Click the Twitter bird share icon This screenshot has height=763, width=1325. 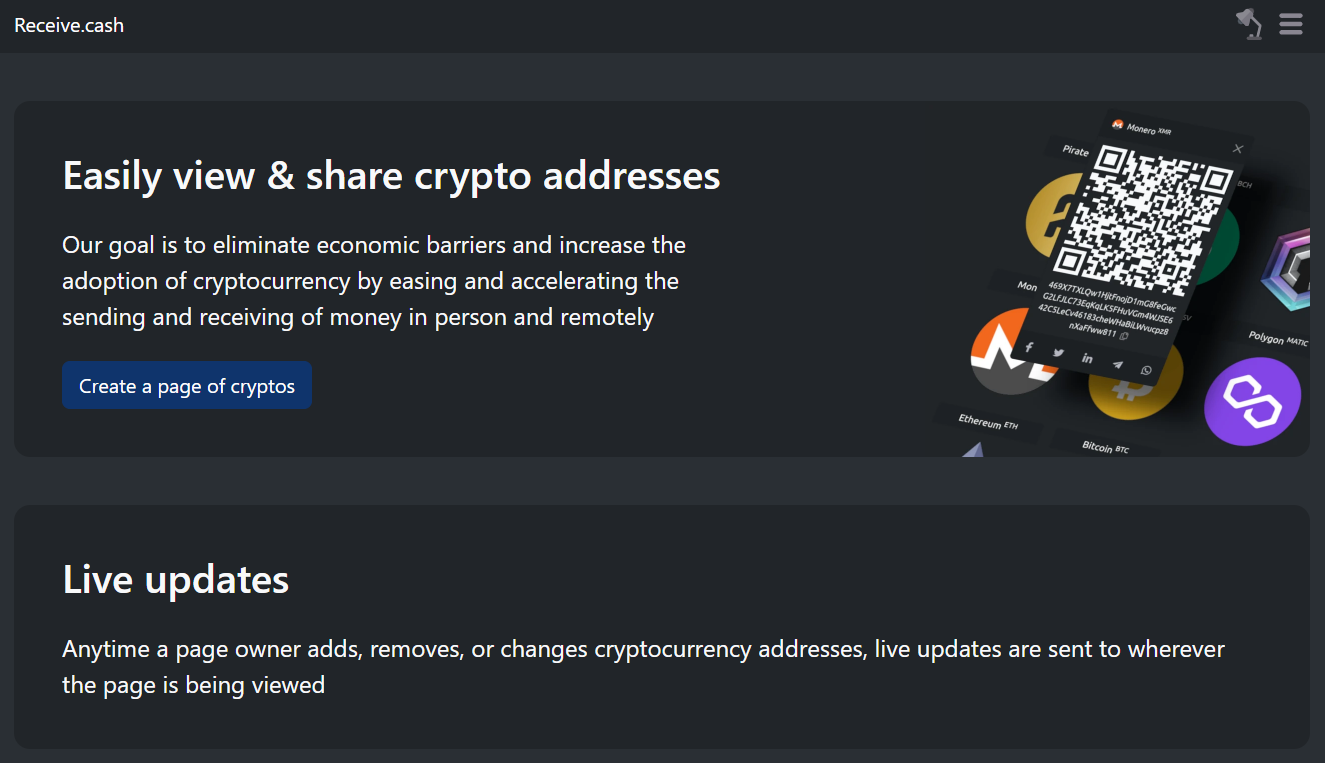(1058, 353)
